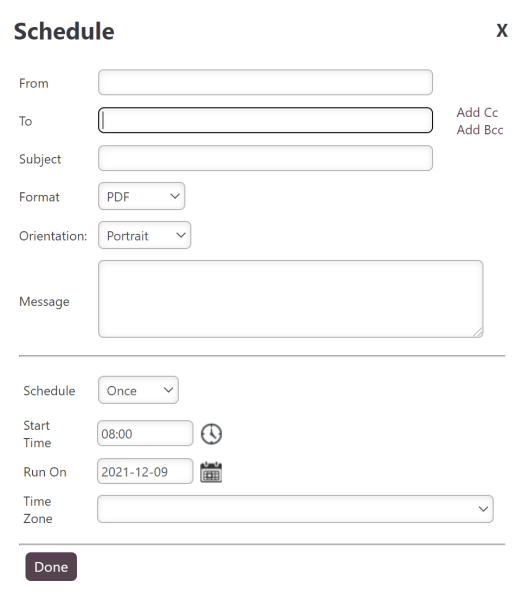Focus the From input field
516x614 pixels.
265,82
